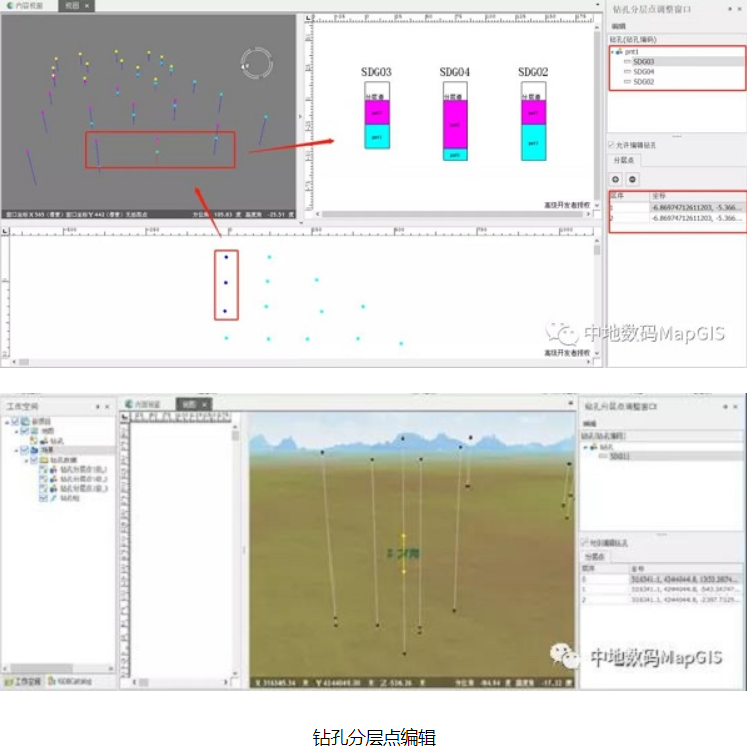Select SDG11 borehole in lower panel tree
747x748 pixels.
click(x=620, y=457)
